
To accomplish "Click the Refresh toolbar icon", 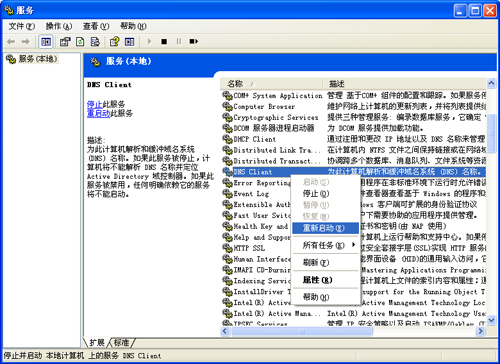I will (80, 42).
